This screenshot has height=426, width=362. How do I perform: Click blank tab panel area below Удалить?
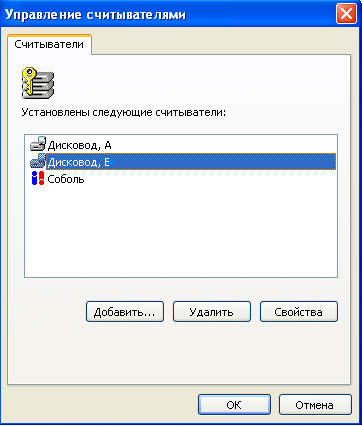[212, 353]
